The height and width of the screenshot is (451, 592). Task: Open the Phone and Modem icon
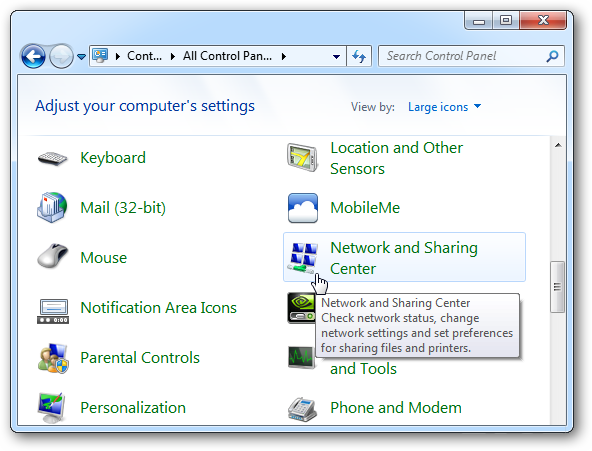(x=302, y=409)
